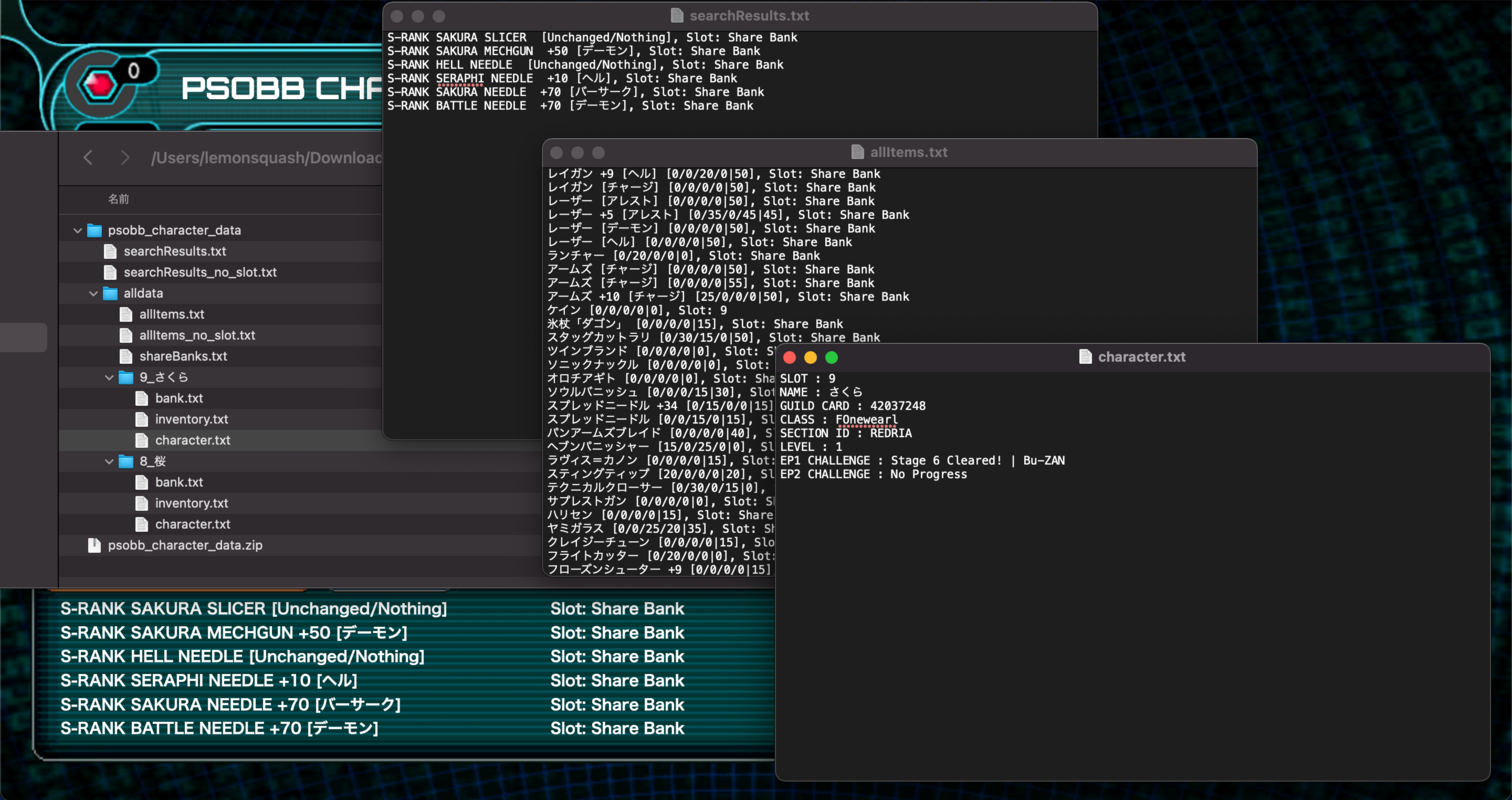Screen dimensions: 1512x800
Task: Go back in the Finder window
Action: (88, 158)
